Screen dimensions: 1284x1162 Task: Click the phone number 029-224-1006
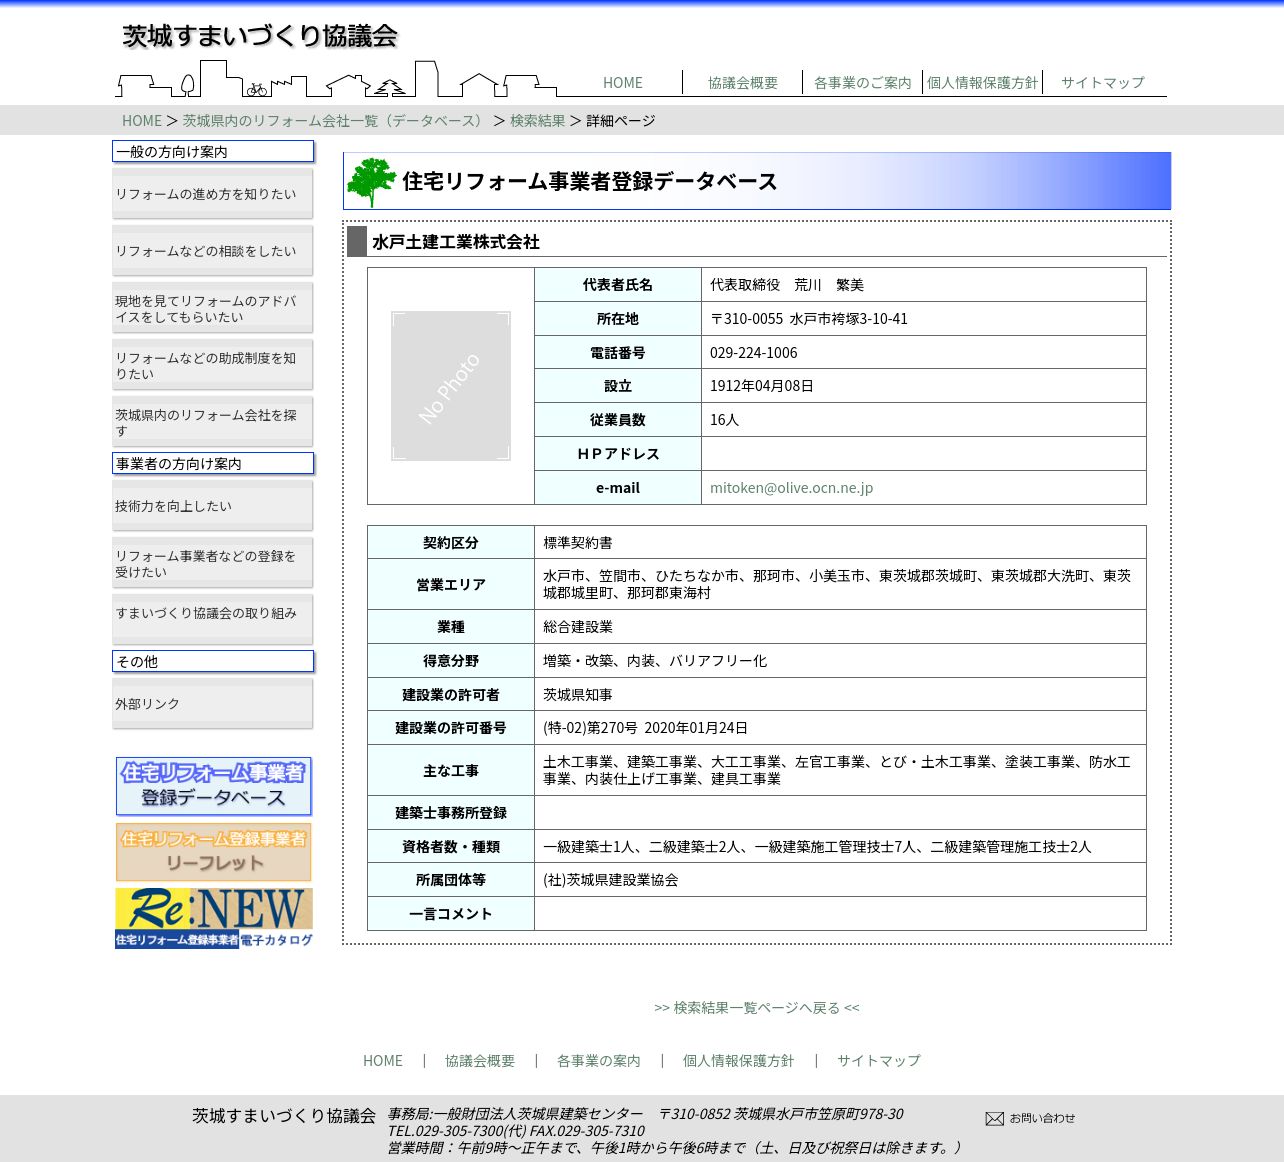(x=754, y=353)
